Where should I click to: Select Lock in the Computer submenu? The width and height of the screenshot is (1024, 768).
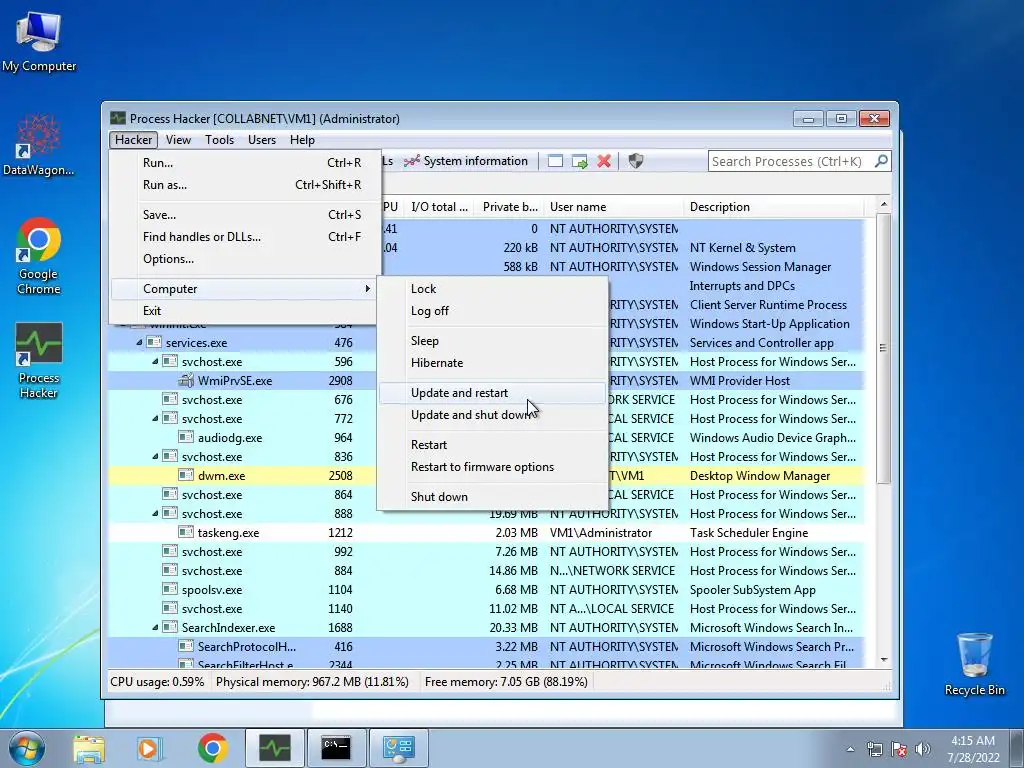click(x=492, y=289)
